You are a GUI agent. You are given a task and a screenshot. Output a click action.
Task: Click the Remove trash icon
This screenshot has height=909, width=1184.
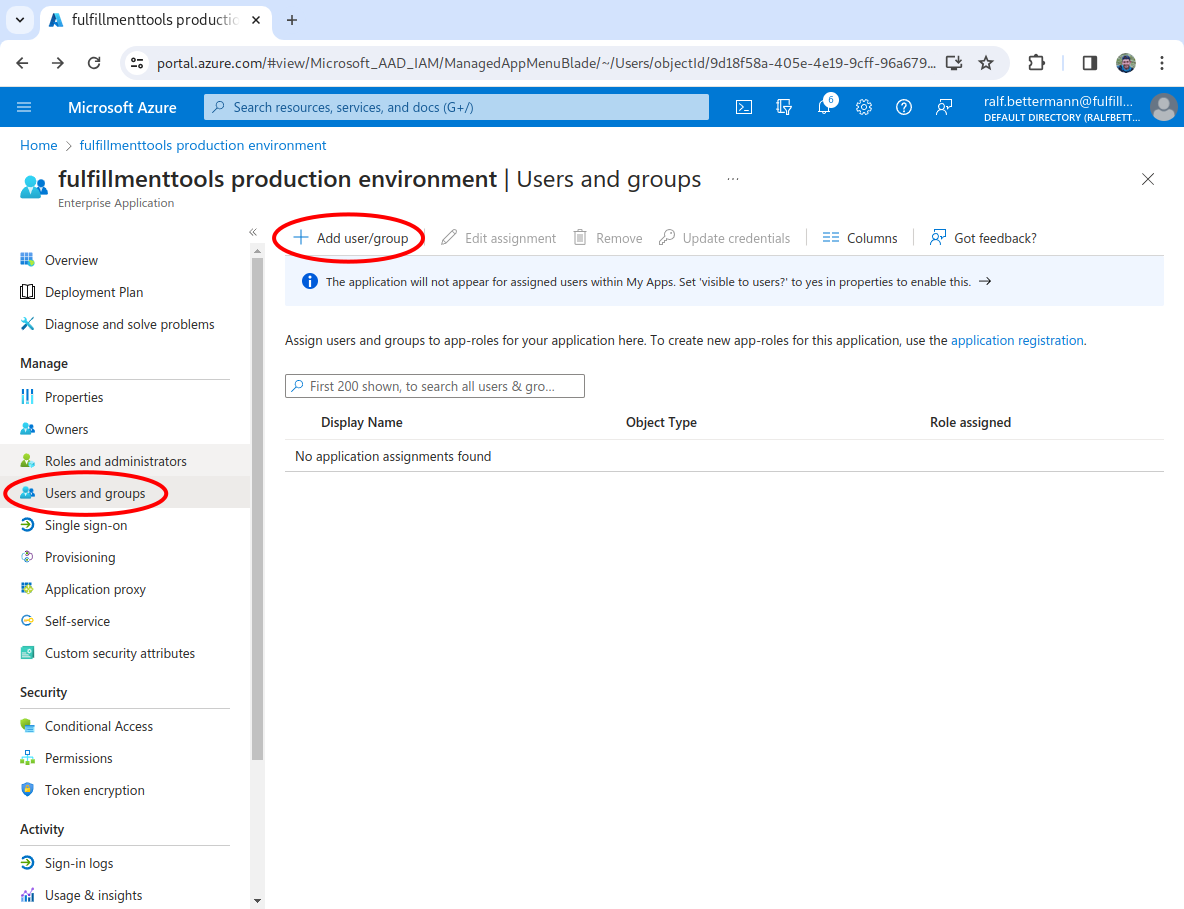(580, 237)
